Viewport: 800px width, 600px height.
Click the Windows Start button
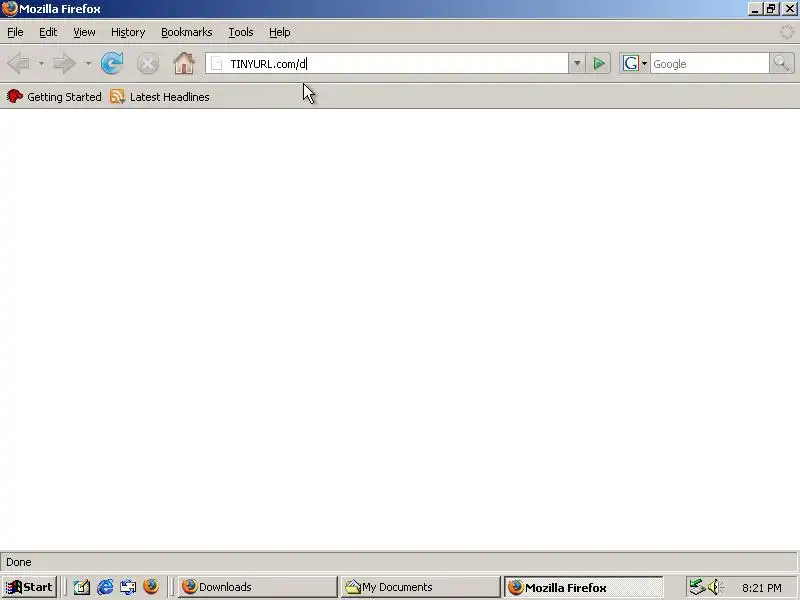(x=30, y=587)
